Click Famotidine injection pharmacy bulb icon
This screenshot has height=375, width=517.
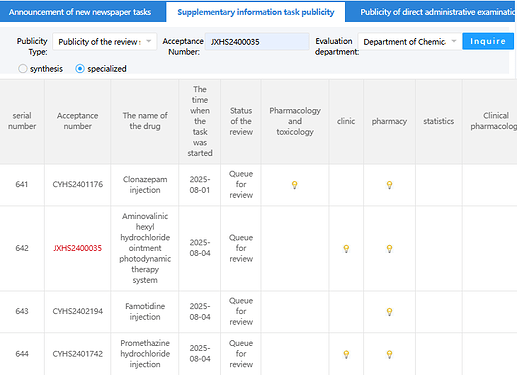389,312
